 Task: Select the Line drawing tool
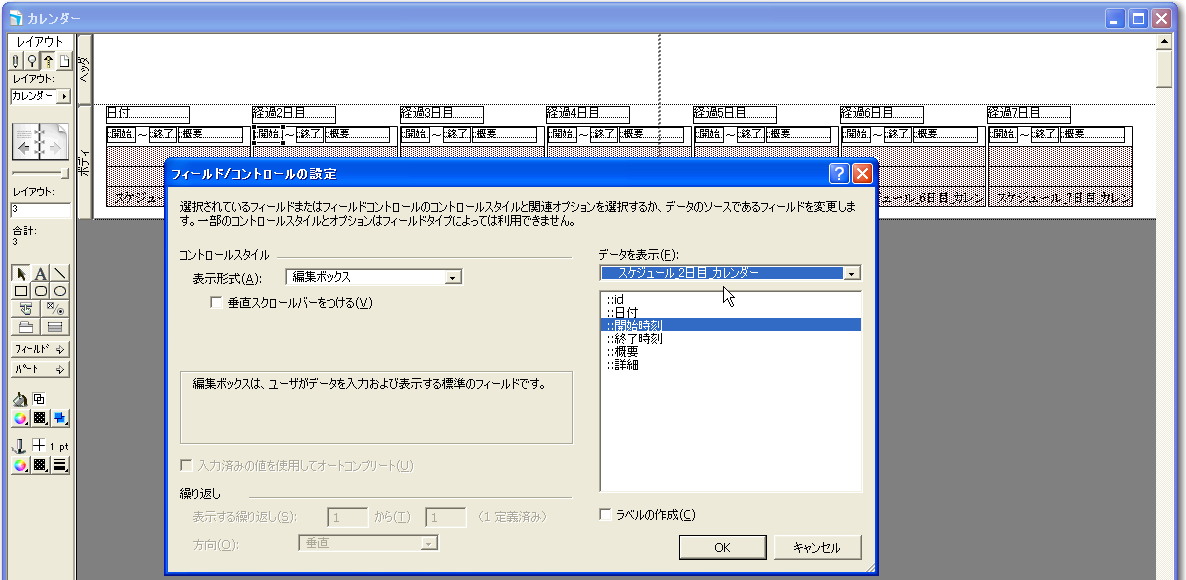click(59, 274)
